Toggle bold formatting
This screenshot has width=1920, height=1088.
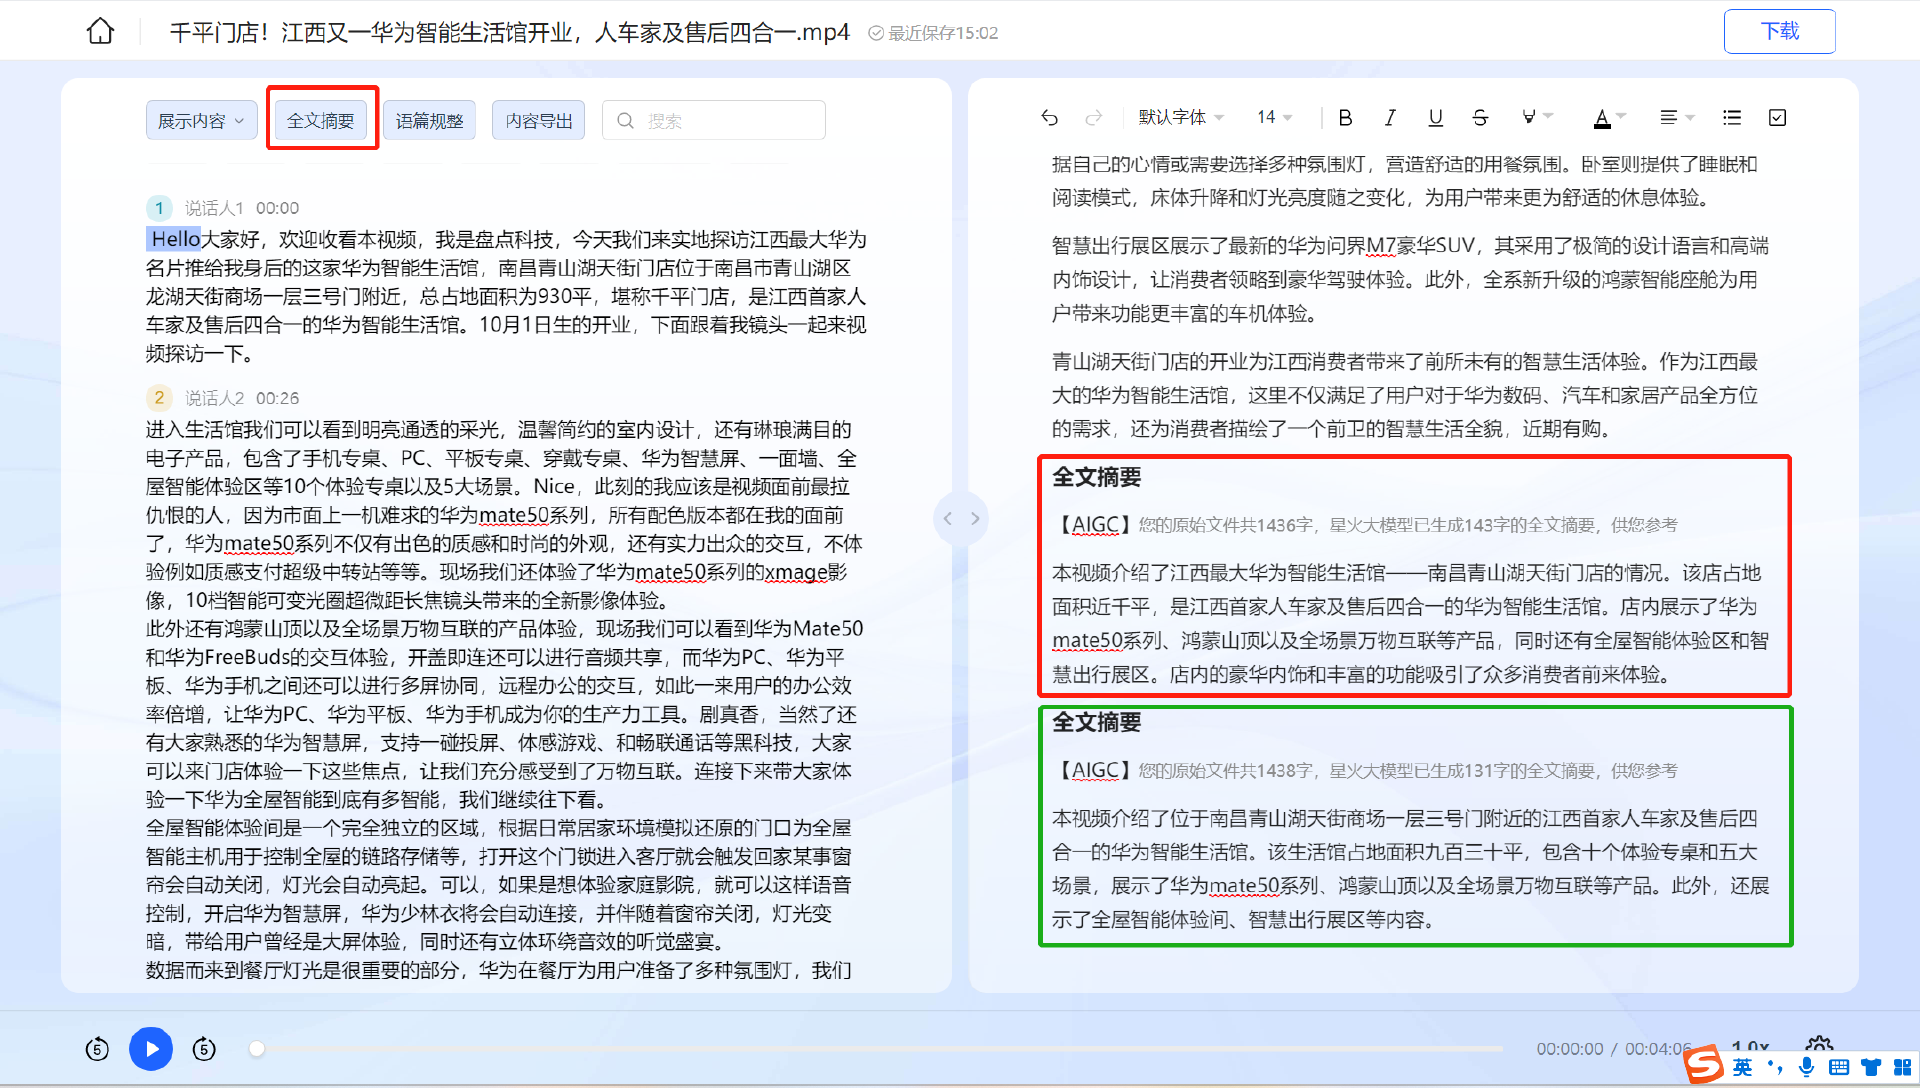pyautogui.click(x=1345, y=118)
